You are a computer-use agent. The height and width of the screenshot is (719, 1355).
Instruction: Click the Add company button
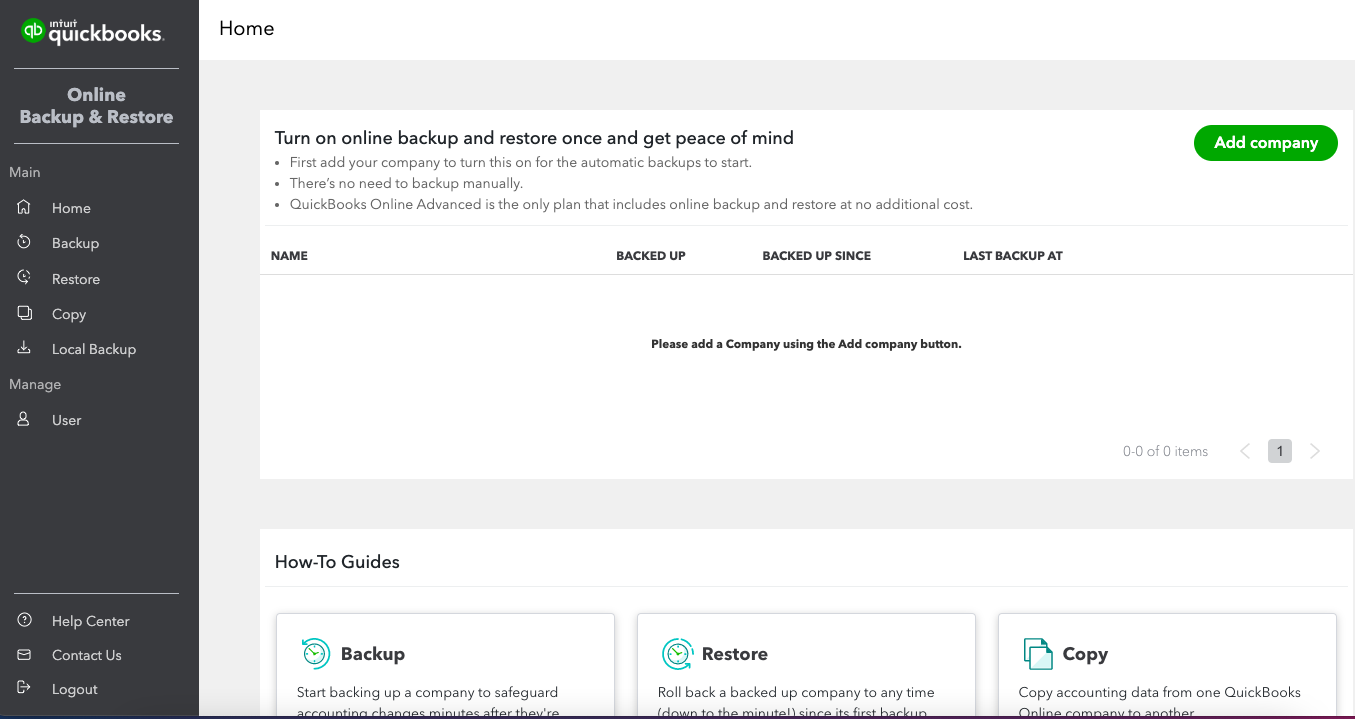coord(1265,143)
